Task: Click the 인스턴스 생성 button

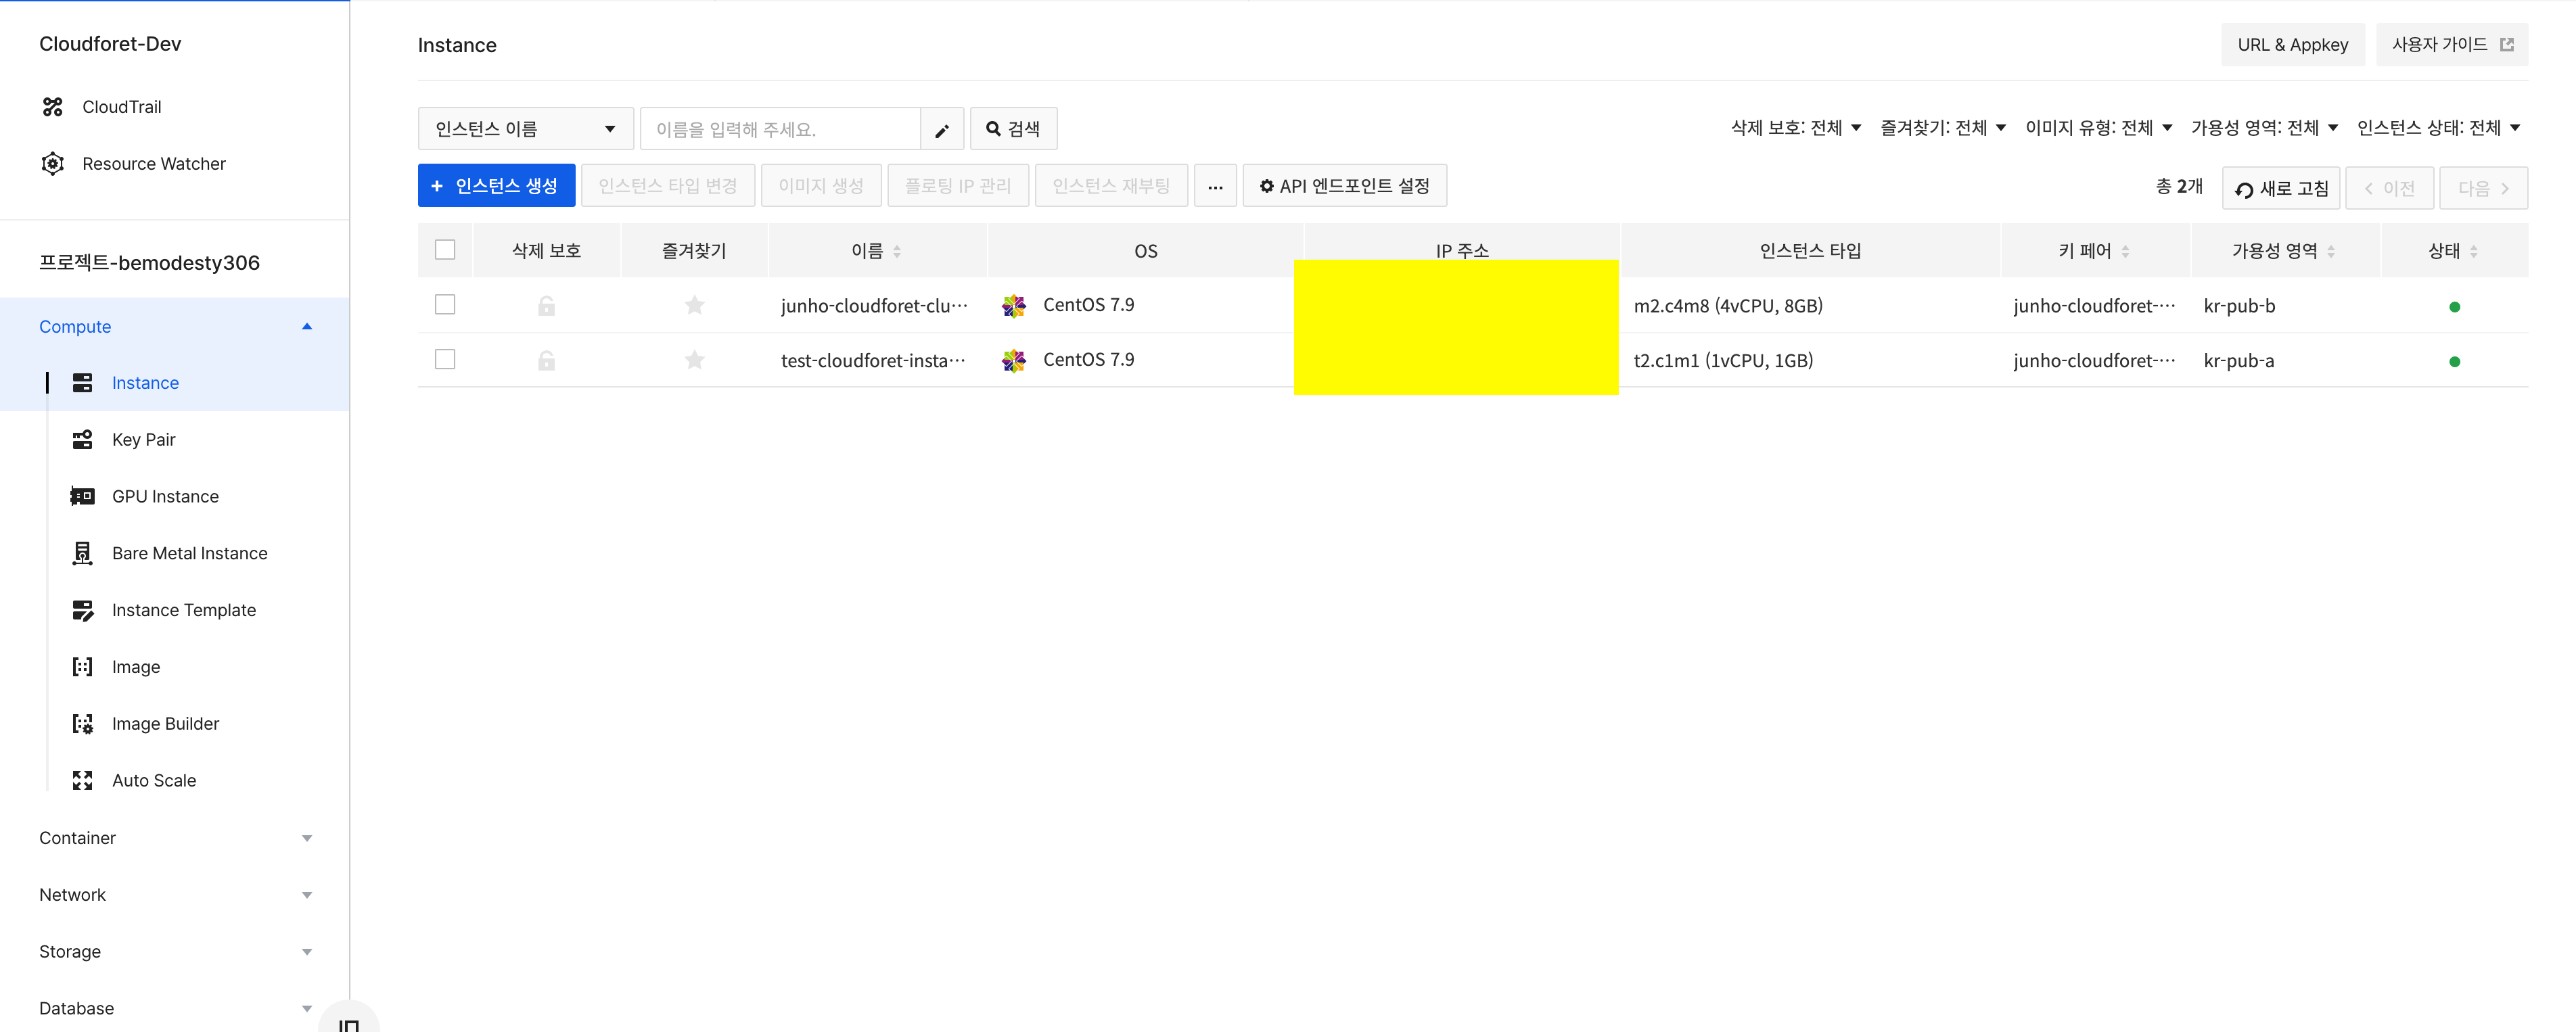Action: tap(496, 186)
